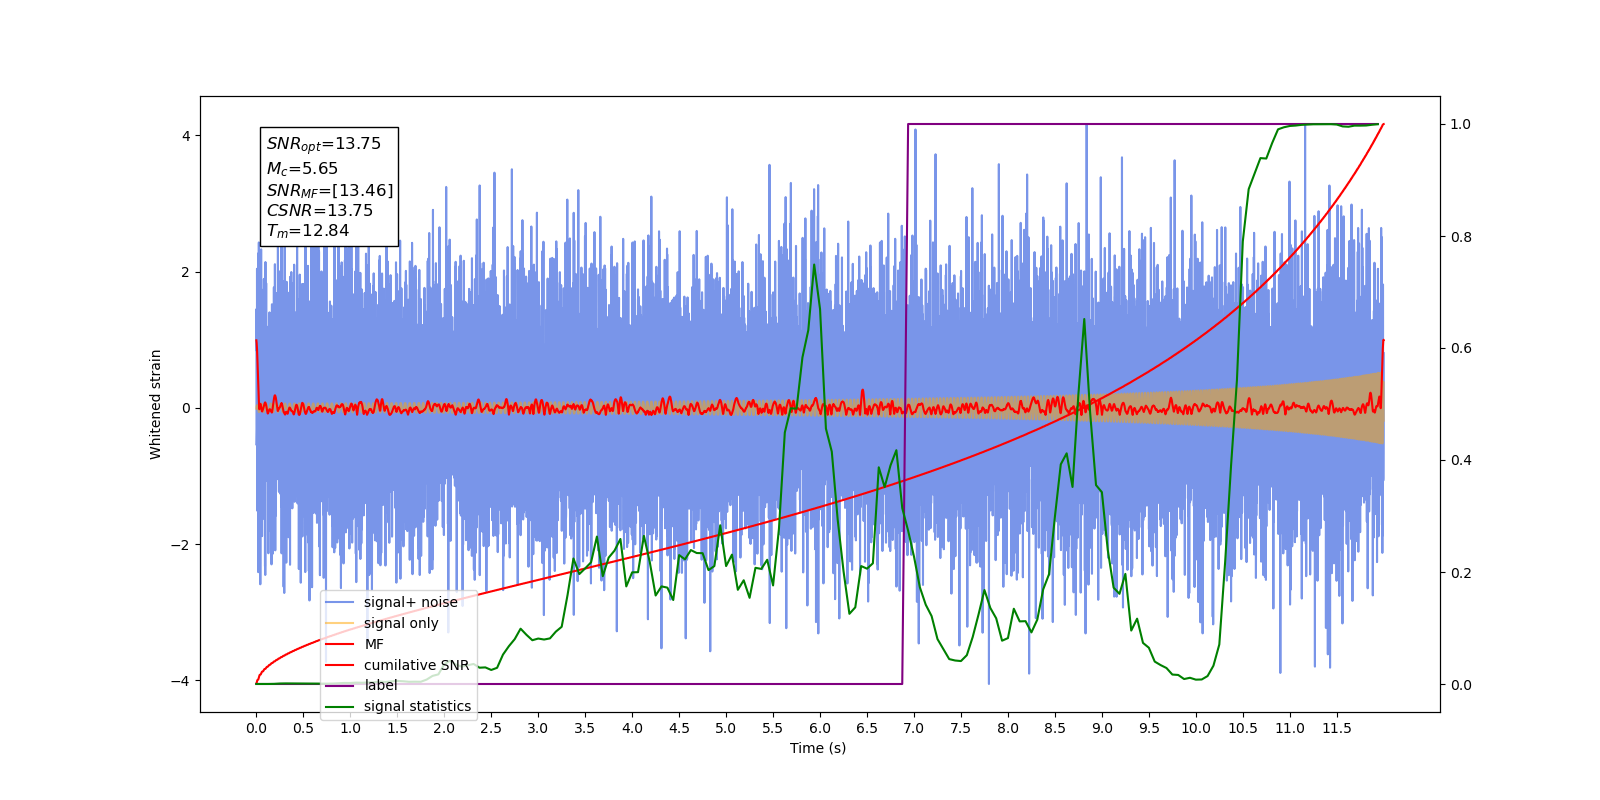
Task: Click the 'Whitened strain' y-axis label
Action: [x=155, y=404]
